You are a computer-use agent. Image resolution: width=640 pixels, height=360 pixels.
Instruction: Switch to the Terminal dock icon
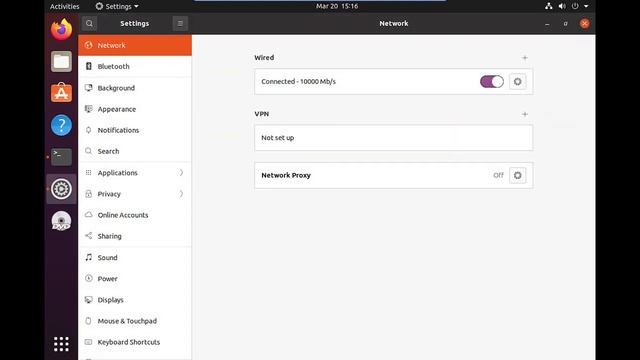pyautogui.click(x=61, y=157)
